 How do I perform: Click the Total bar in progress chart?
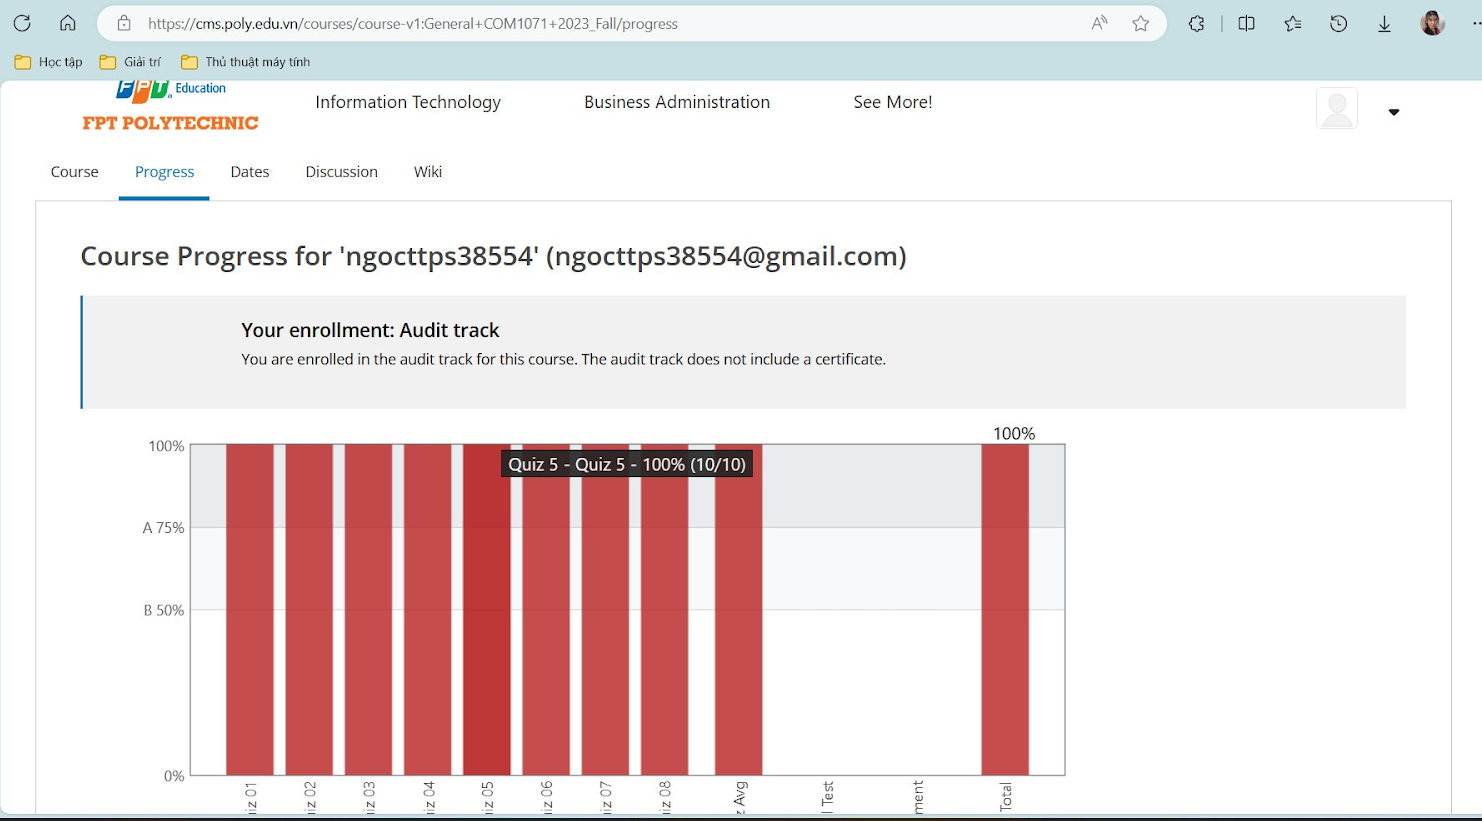pos(1005,609)
